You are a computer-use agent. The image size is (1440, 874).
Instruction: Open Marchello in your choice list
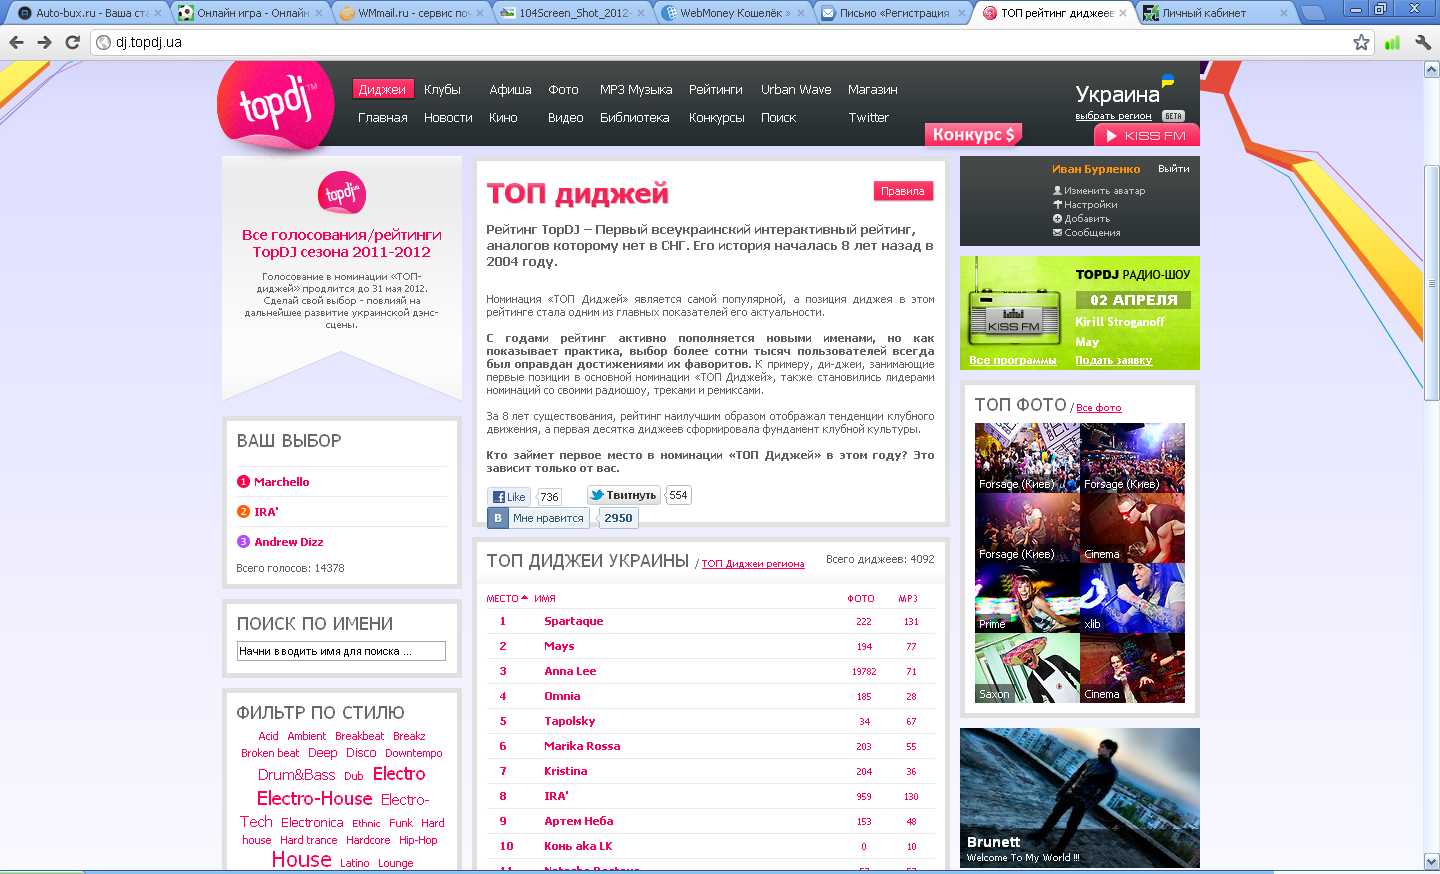281,482
